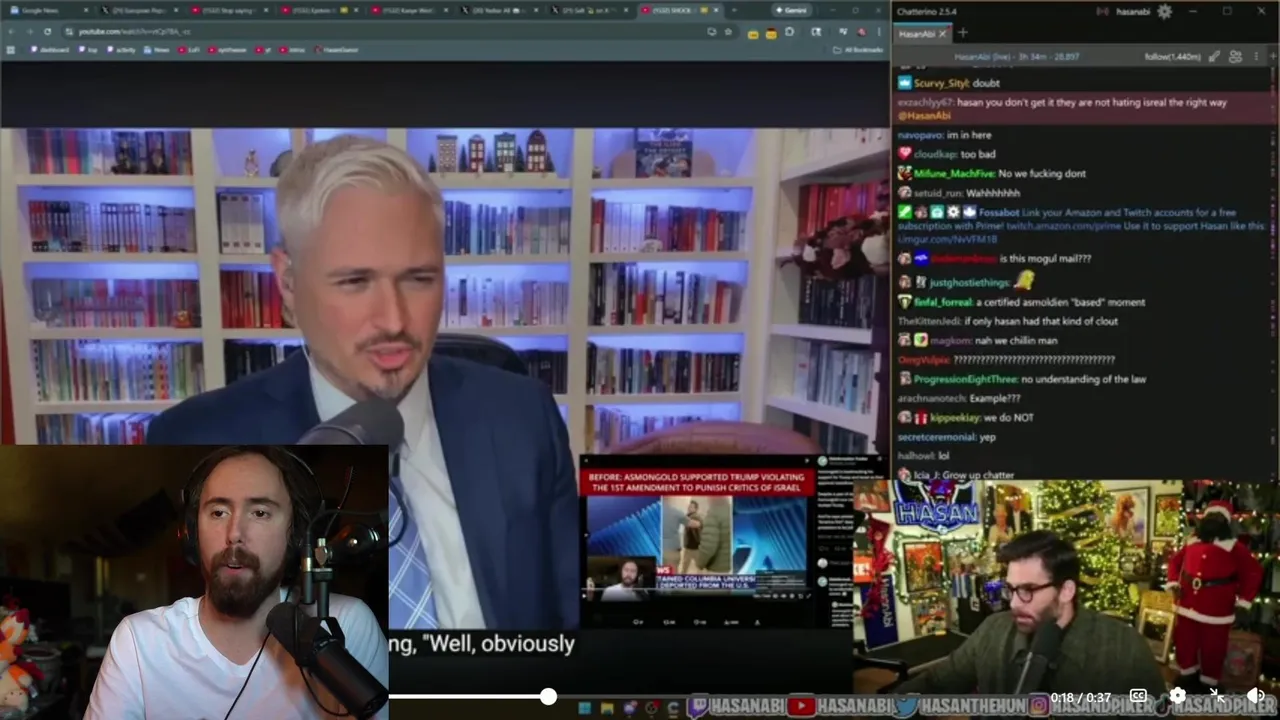Image resolution: width=1280 pixels, height=720 pixels.
Task: Open the HasanGamer bookmark
Action: (x=336, y=49)
